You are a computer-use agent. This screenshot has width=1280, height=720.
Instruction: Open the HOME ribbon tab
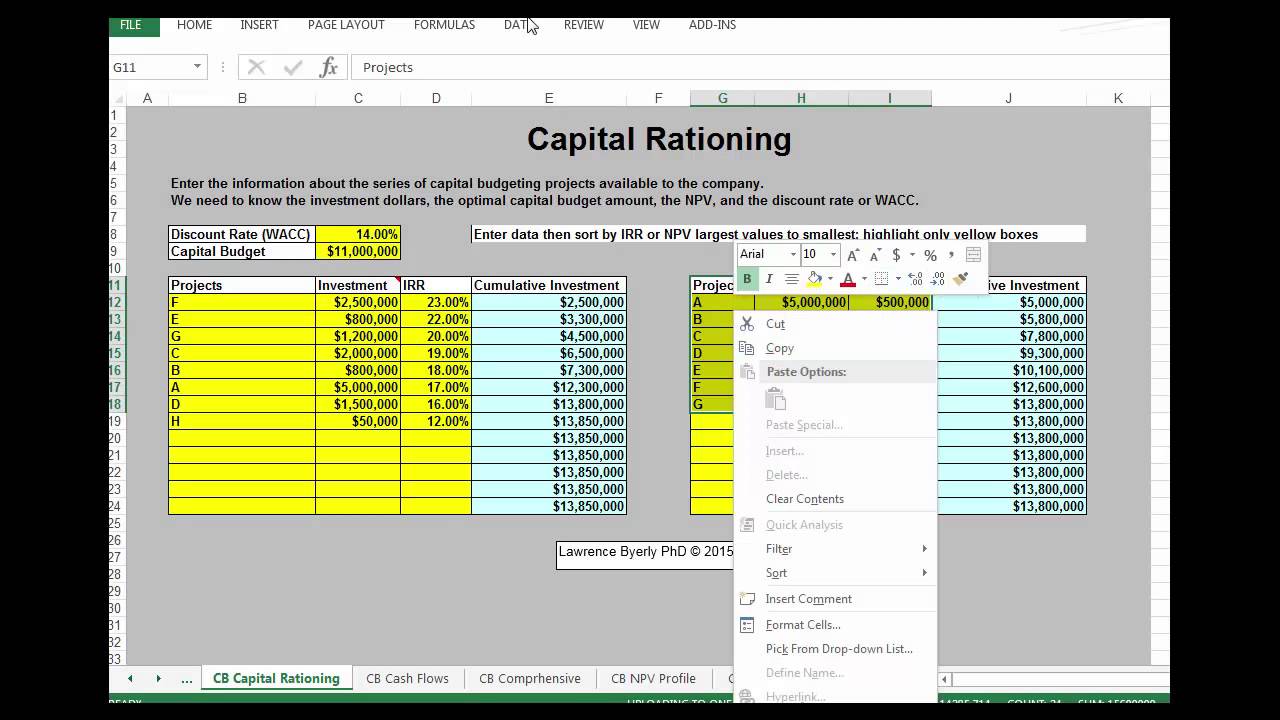point(194,25)
